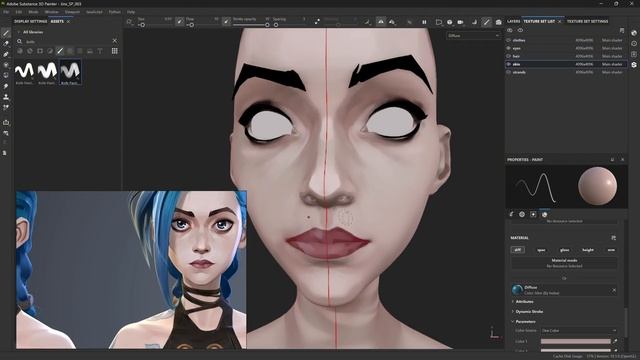Toggle visibility of eyes texture set
Viewport: 640px width, 360px height.
[x=509, y=48]
